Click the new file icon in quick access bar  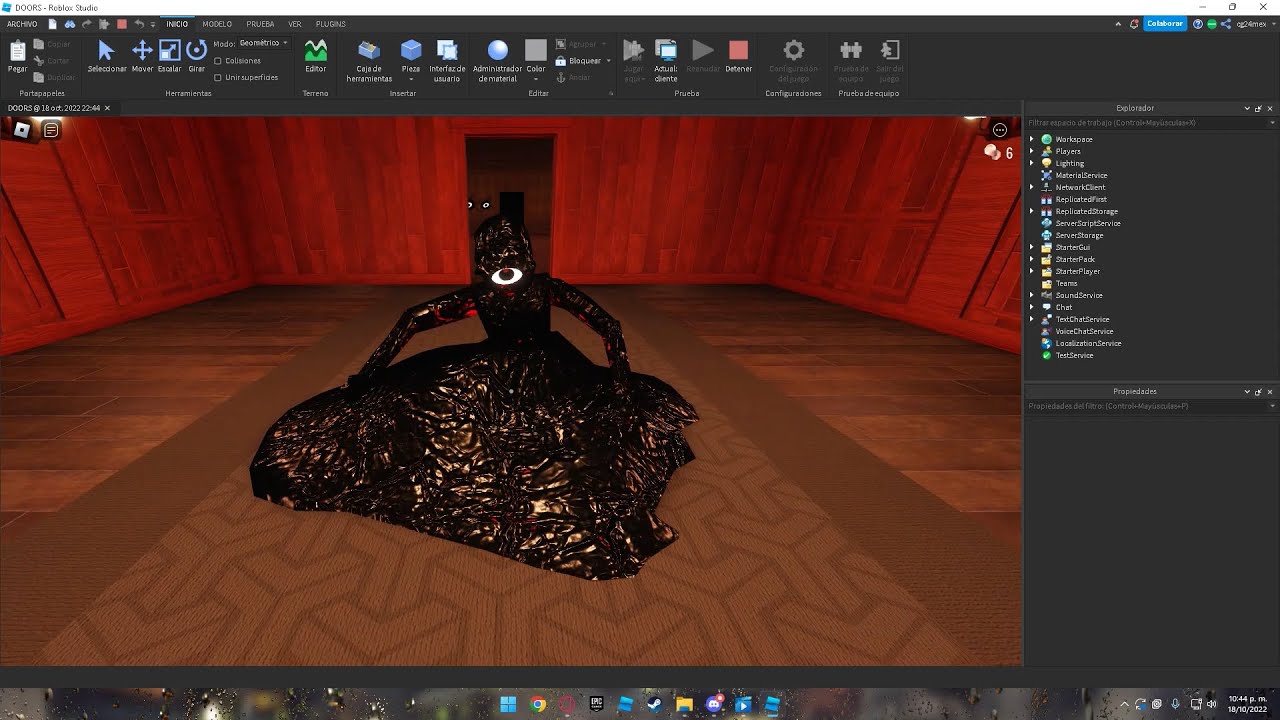(52, 23)
